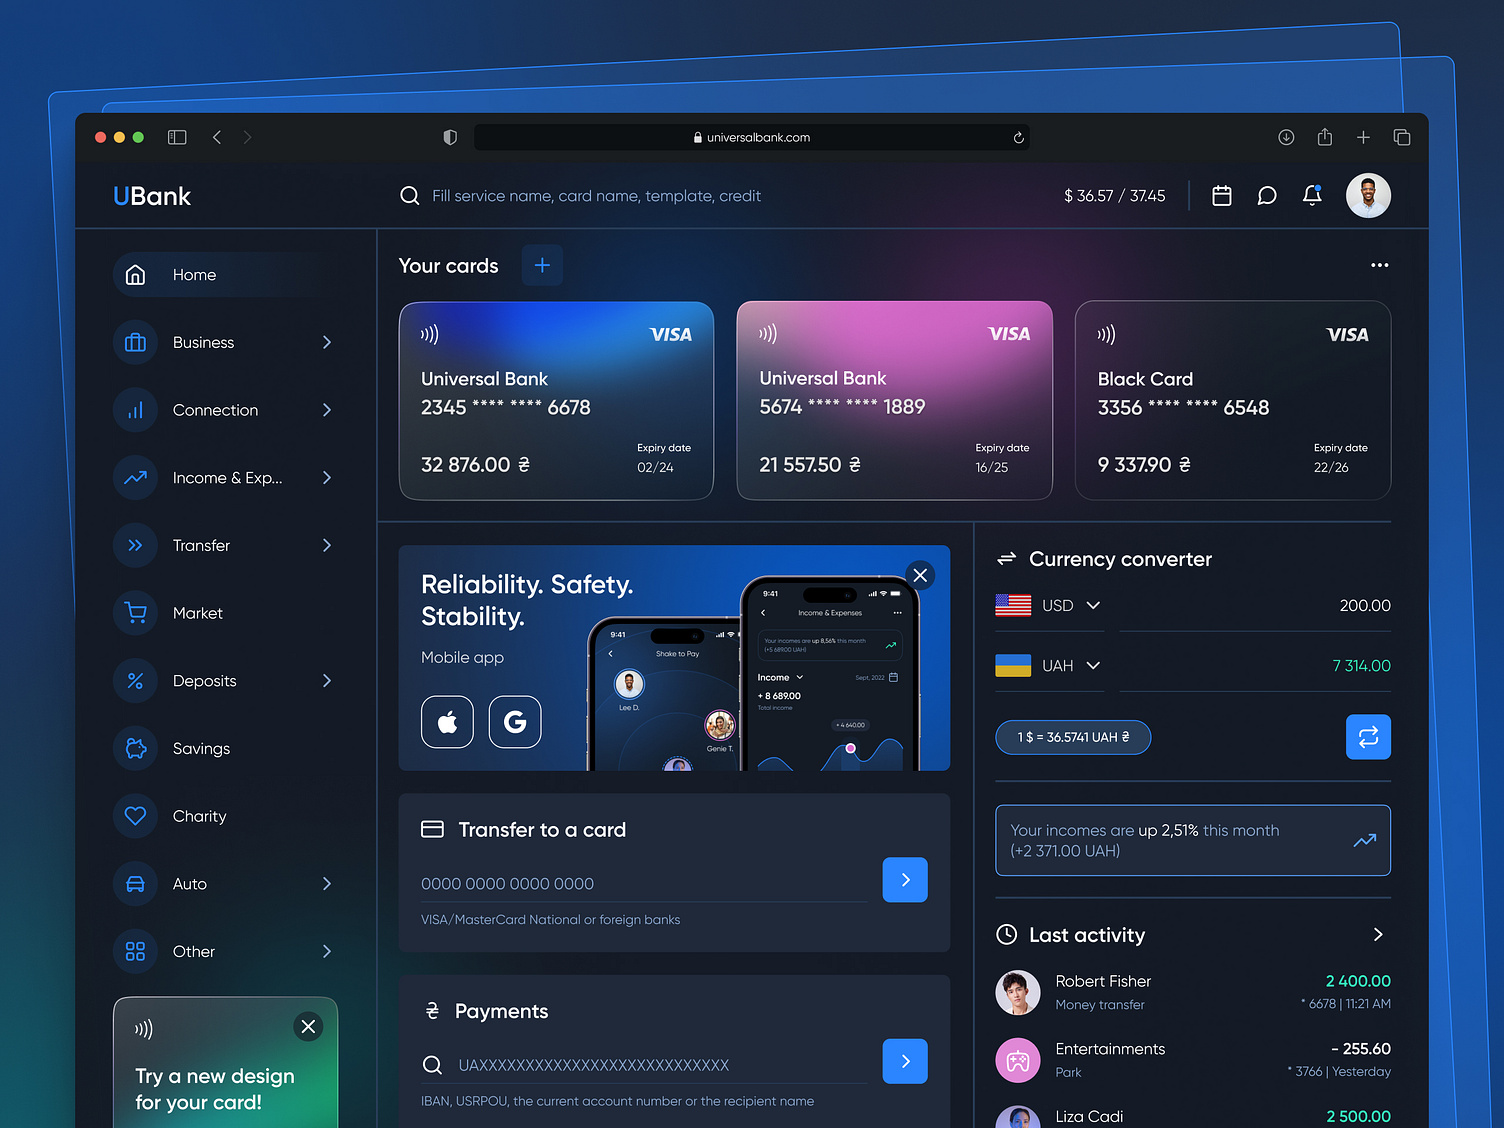Viewport: 1504px width, 1128px height.
Task: Select the pink Universal Bank card ending 1889
Action: pos(895,400)
